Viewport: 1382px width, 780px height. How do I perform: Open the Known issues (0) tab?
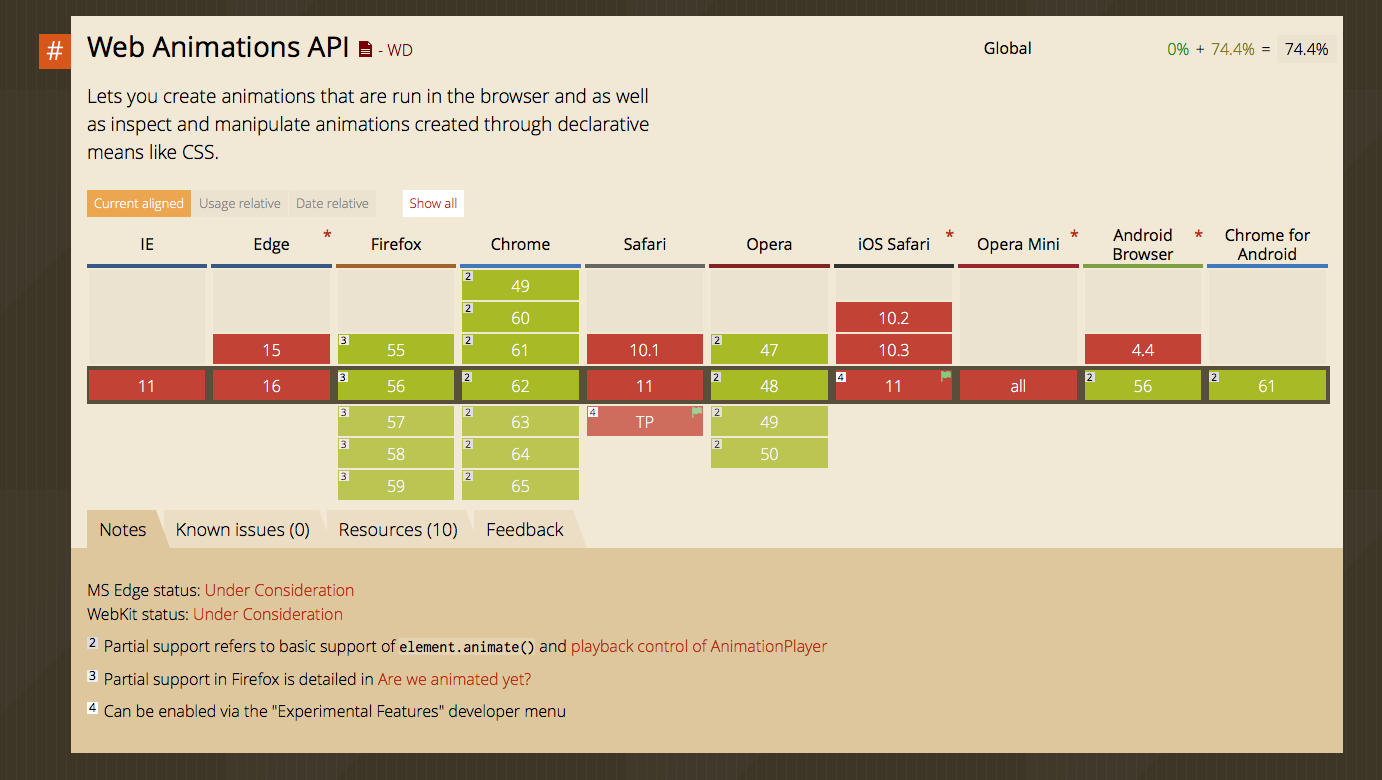tap(243, 529)
